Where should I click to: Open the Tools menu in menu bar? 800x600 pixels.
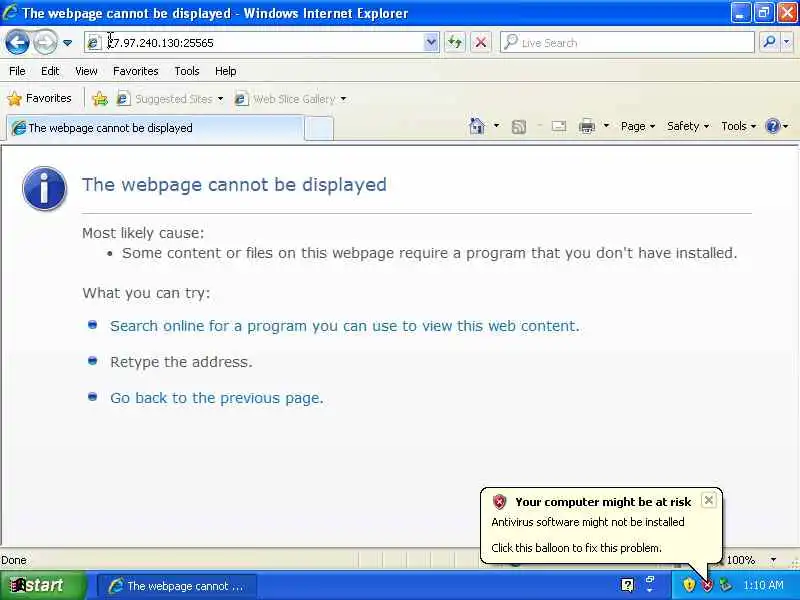coord(187,71)
